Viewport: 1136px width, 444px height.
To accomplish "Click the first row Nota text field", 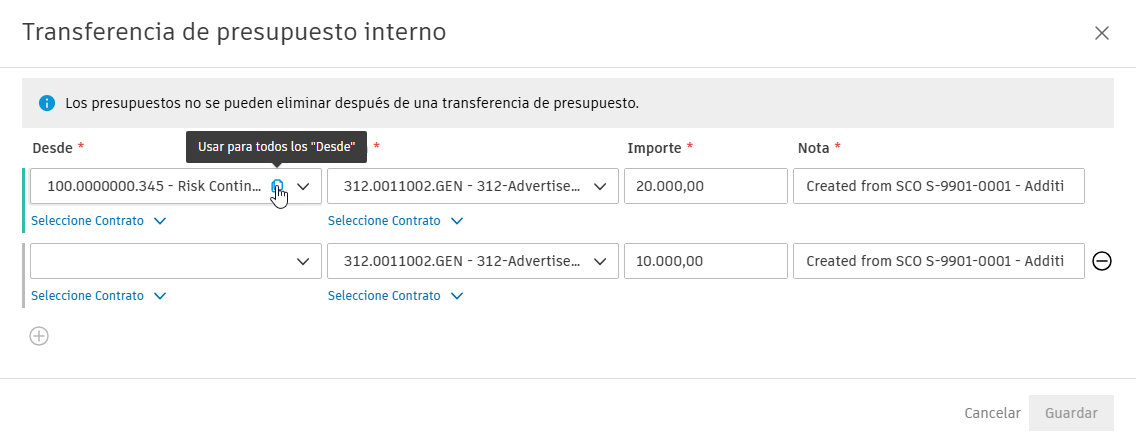I will 938,186.
